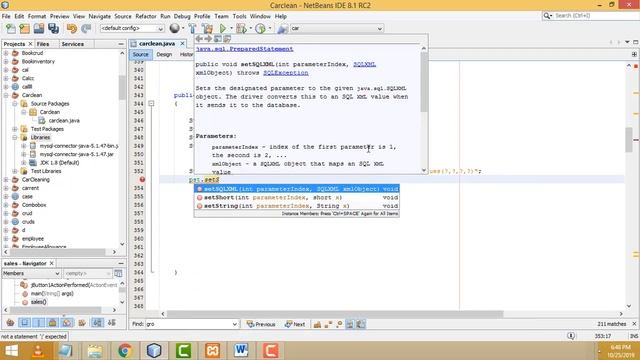Run the project with green play icon
640x360 pixels.
(x=223, y=28)
